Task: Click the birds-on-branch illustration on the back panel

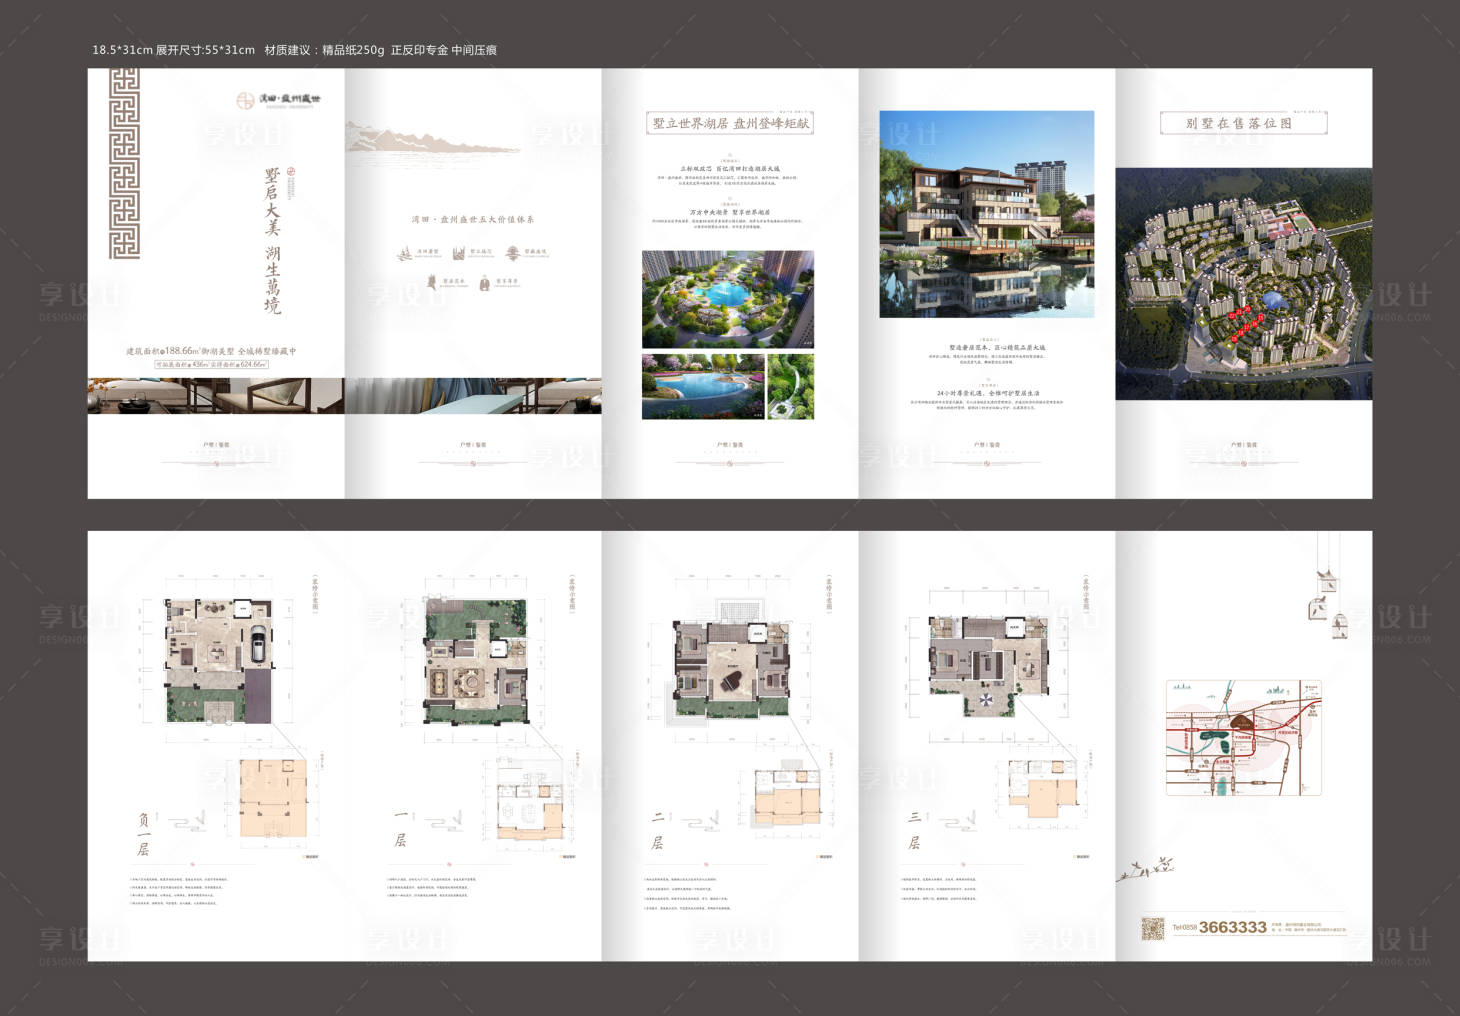Action: 1145,868
